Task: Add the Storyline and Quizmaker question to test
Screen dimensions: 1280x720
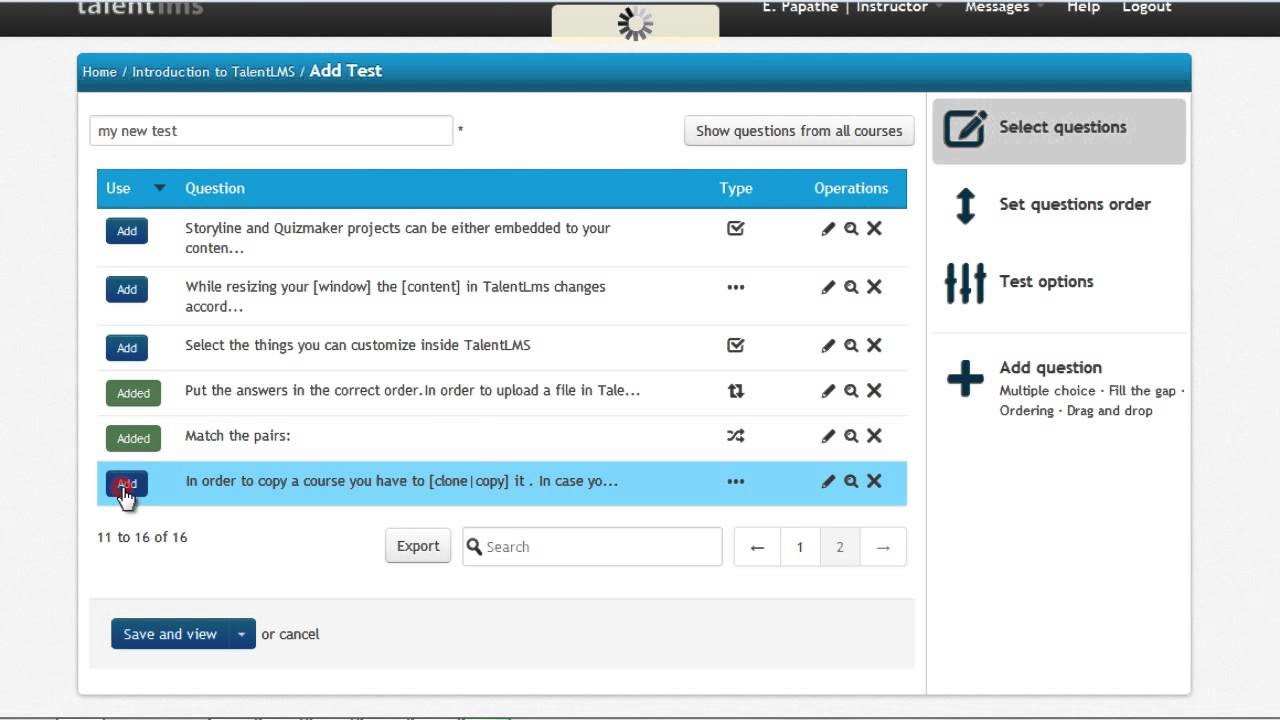Action: pyautogui.click(x=127, y=231)
